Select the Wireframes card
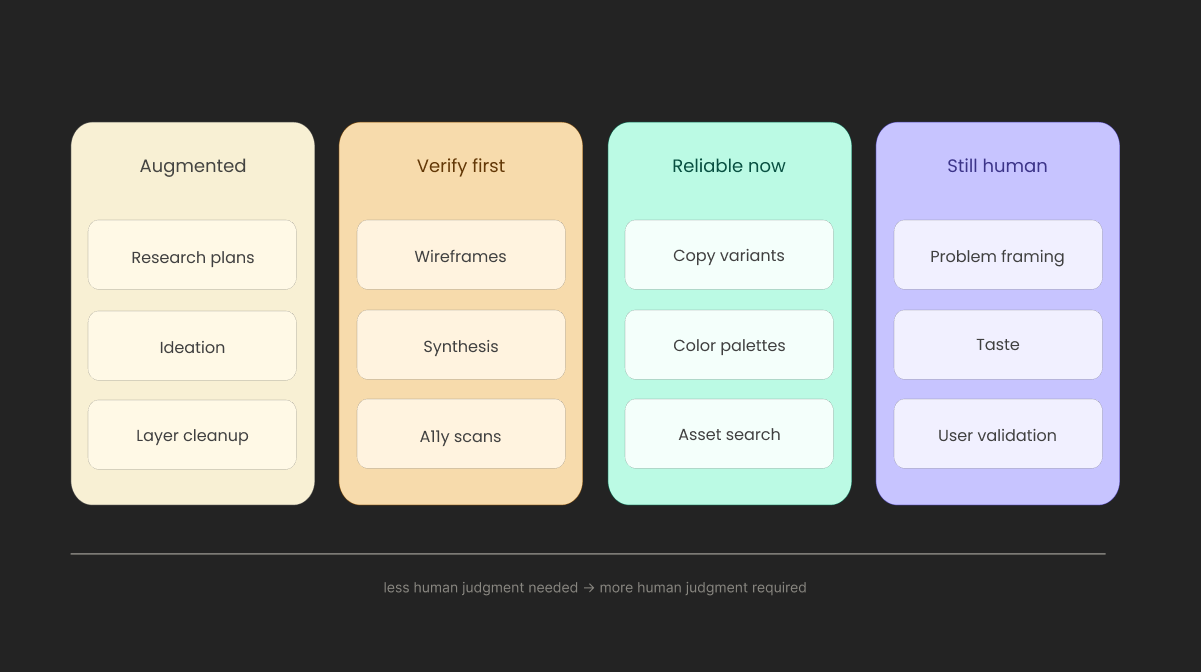This screenshot has width=1201, height=672. click(461, 255)
